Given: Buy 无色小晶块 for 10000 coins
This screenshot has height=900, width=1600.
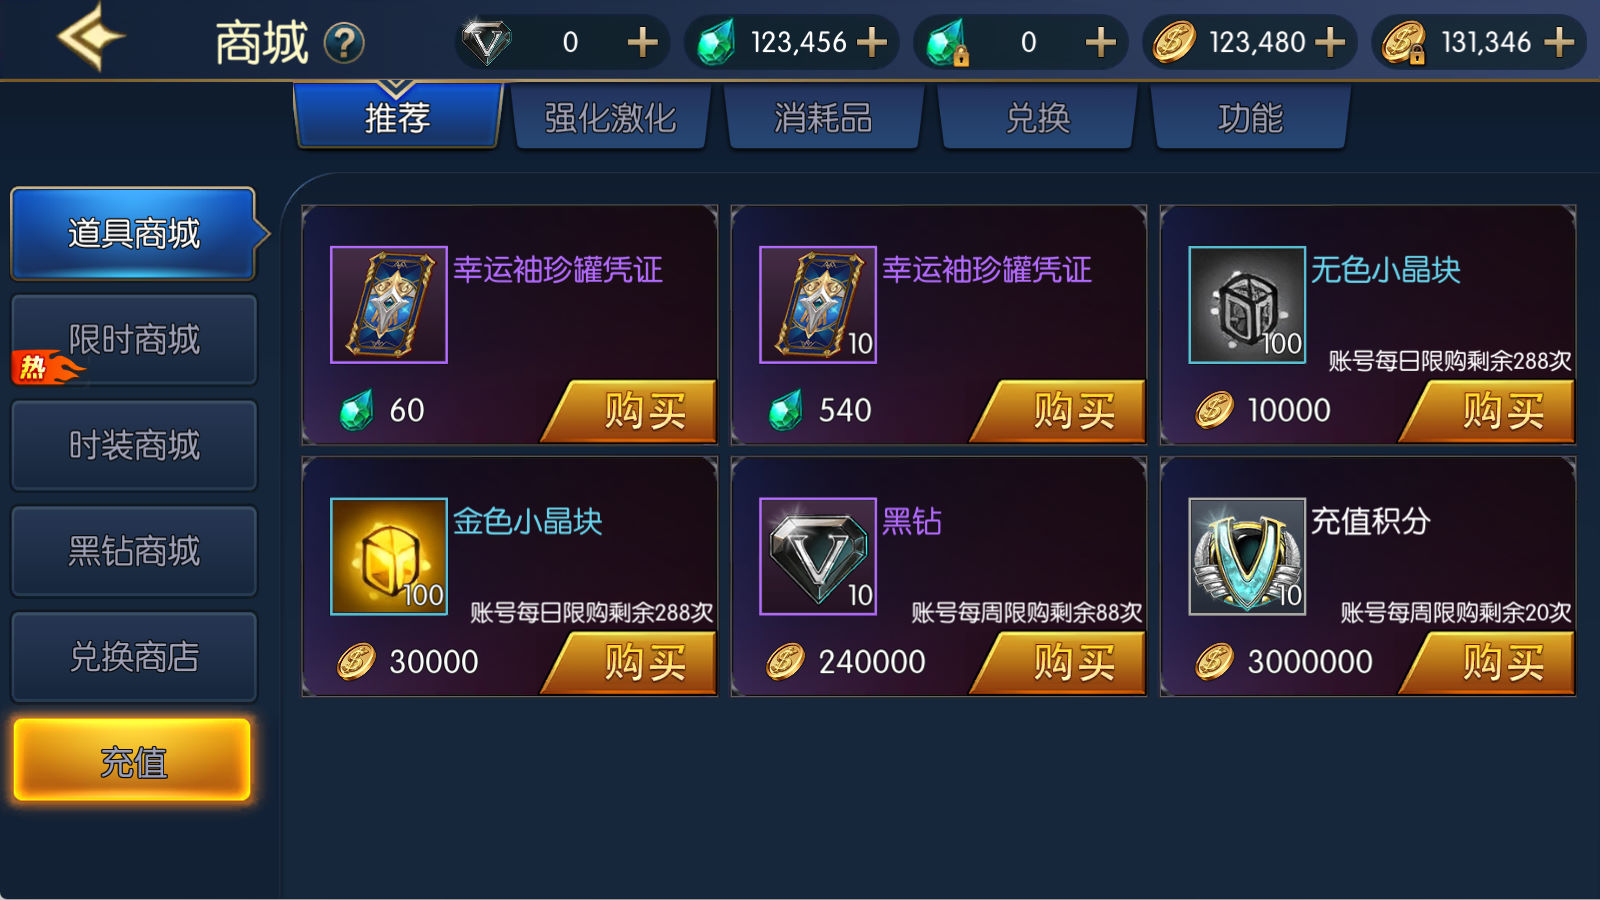Looking at the screenshot, I should [1488, 411].
